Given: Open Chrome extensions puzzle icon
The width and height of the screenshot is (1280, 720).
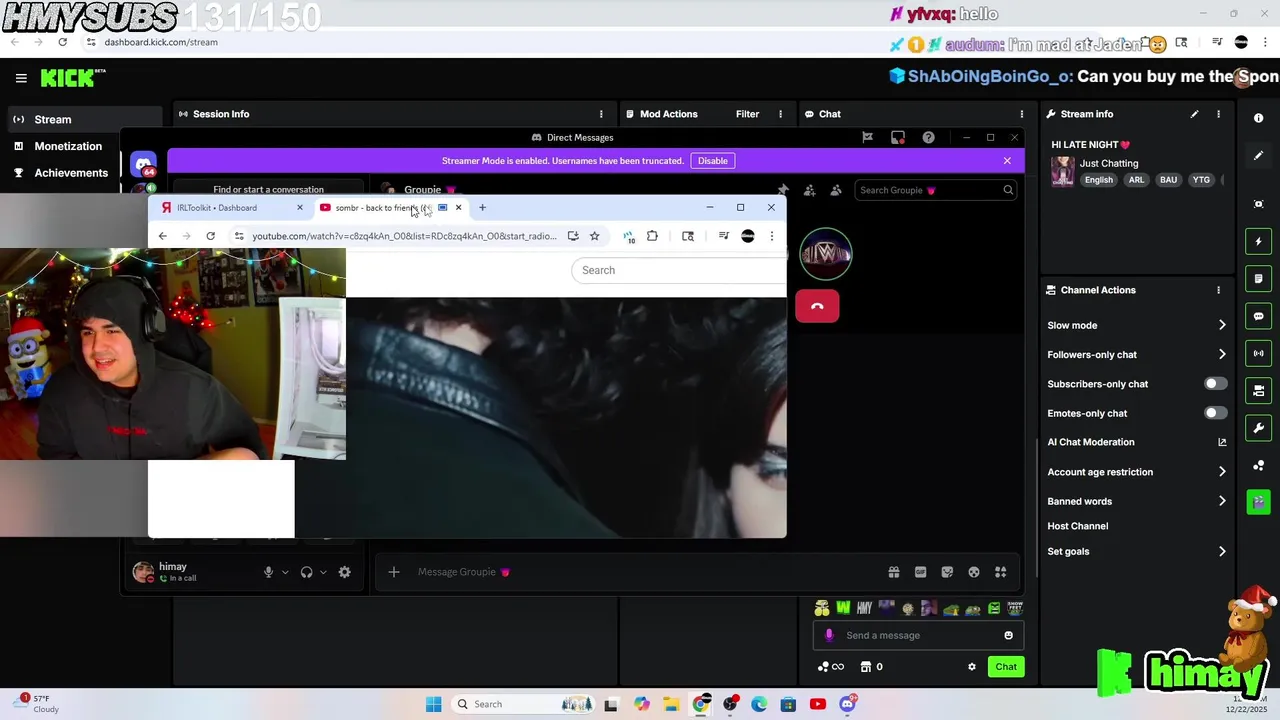Looking at the screenshot, I should pyautogui.click(x=652, y=236).
